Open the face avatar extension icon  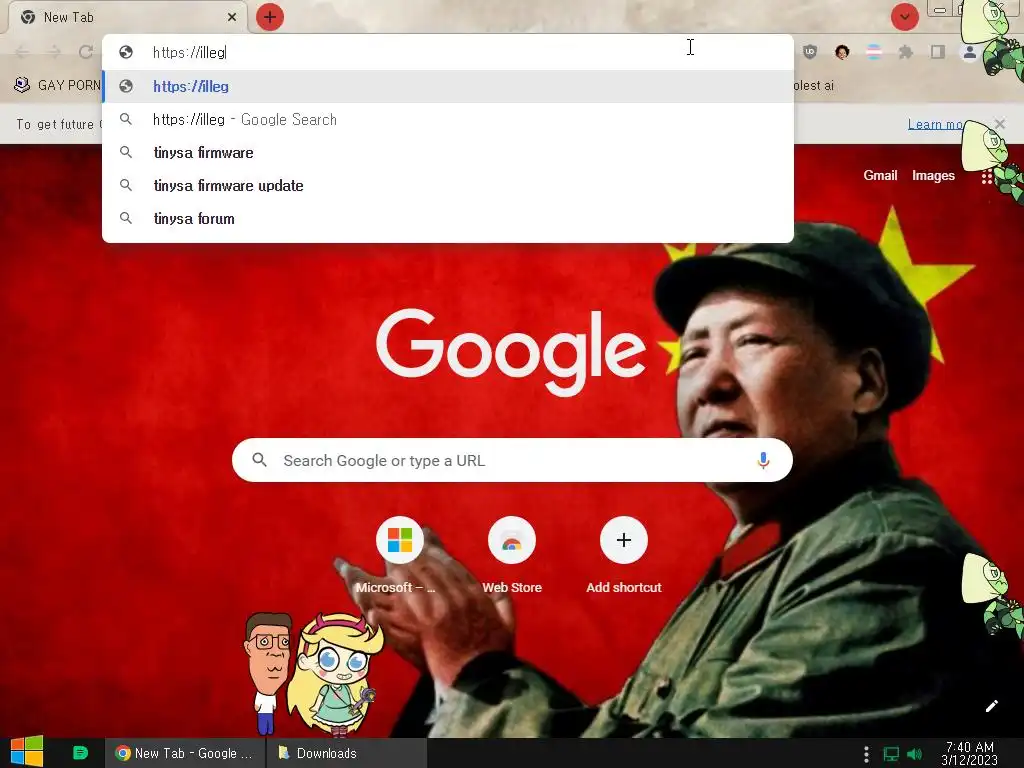pos(842,52)
